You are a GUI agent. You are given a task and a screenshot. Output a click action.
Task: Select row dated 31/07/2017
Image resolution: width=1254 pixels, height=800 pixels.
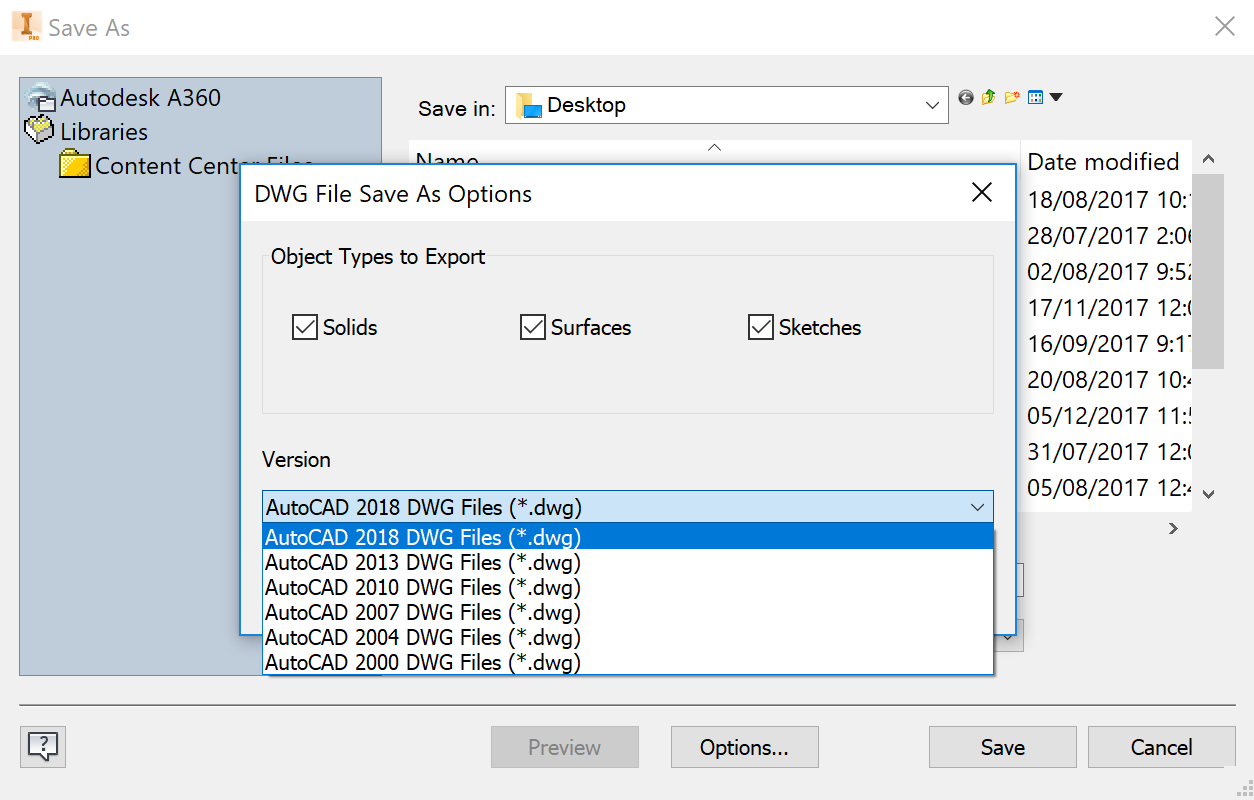[x=1107, y=451]
